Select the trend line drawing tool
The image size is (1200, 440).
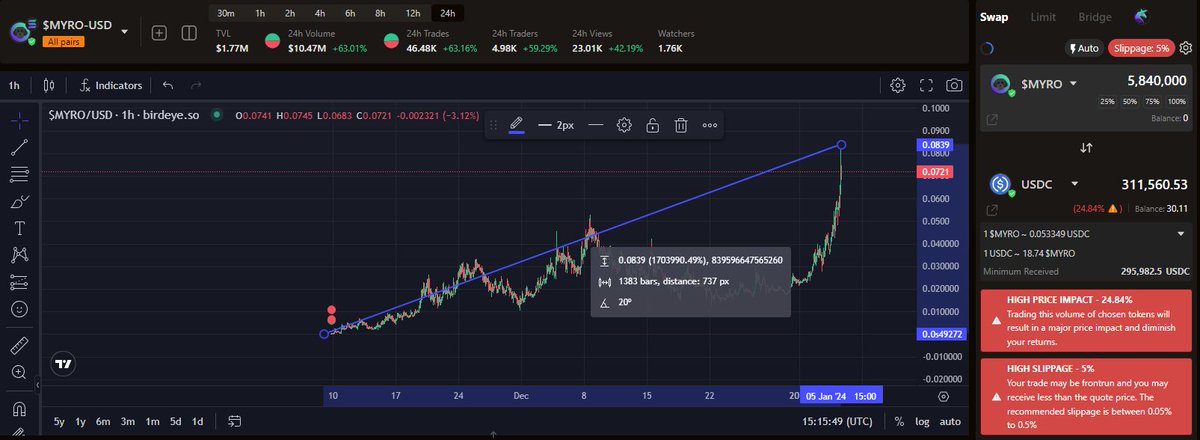tap(19, 148)
